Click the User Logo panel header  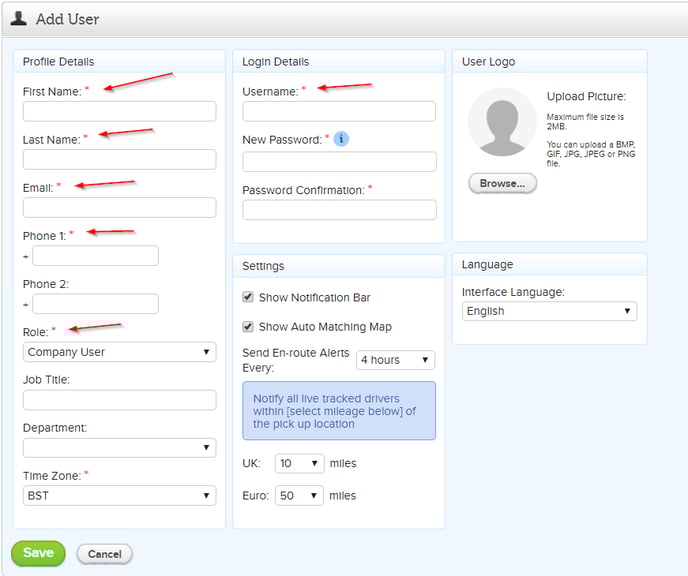tap(550, 61)
